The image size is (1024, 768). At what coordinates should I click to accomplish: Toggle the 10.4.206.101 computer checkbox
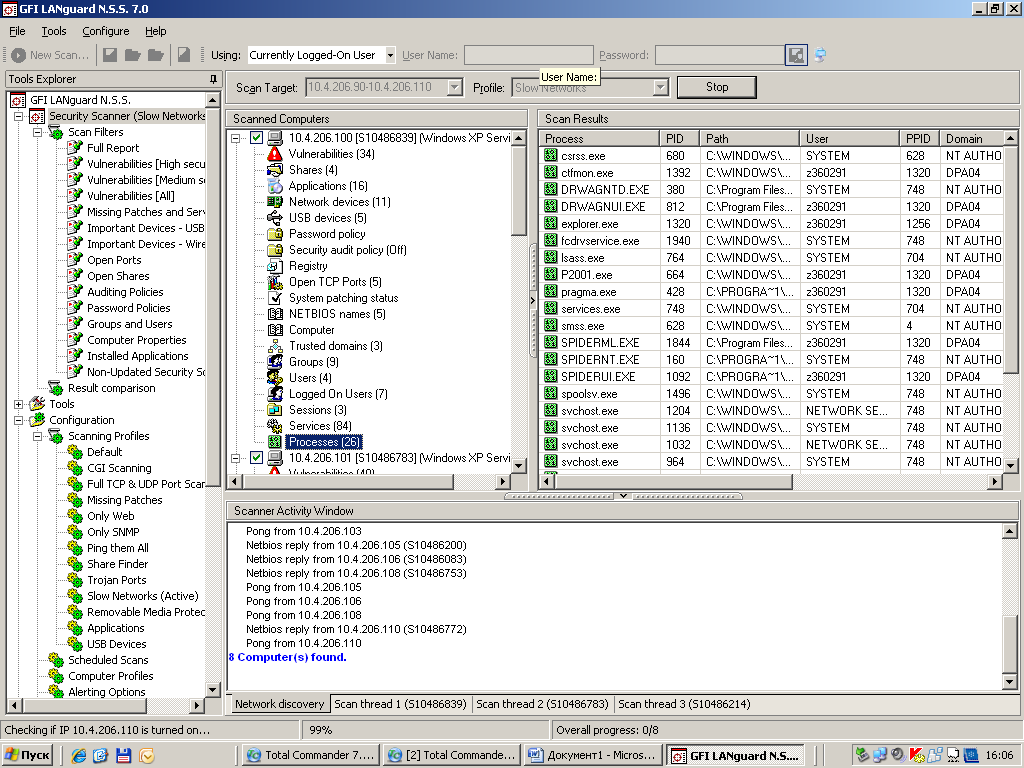tap(256, 458)
